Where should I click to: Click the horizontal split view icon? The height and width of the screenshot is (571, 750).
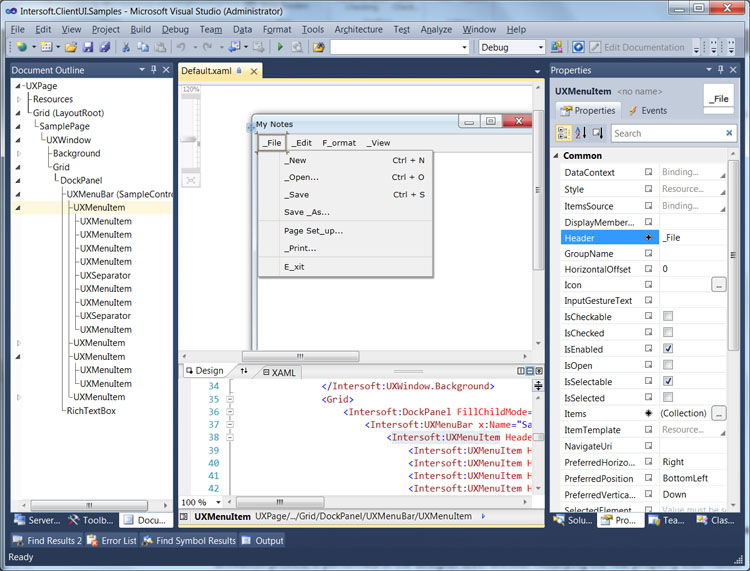[529, 371]
